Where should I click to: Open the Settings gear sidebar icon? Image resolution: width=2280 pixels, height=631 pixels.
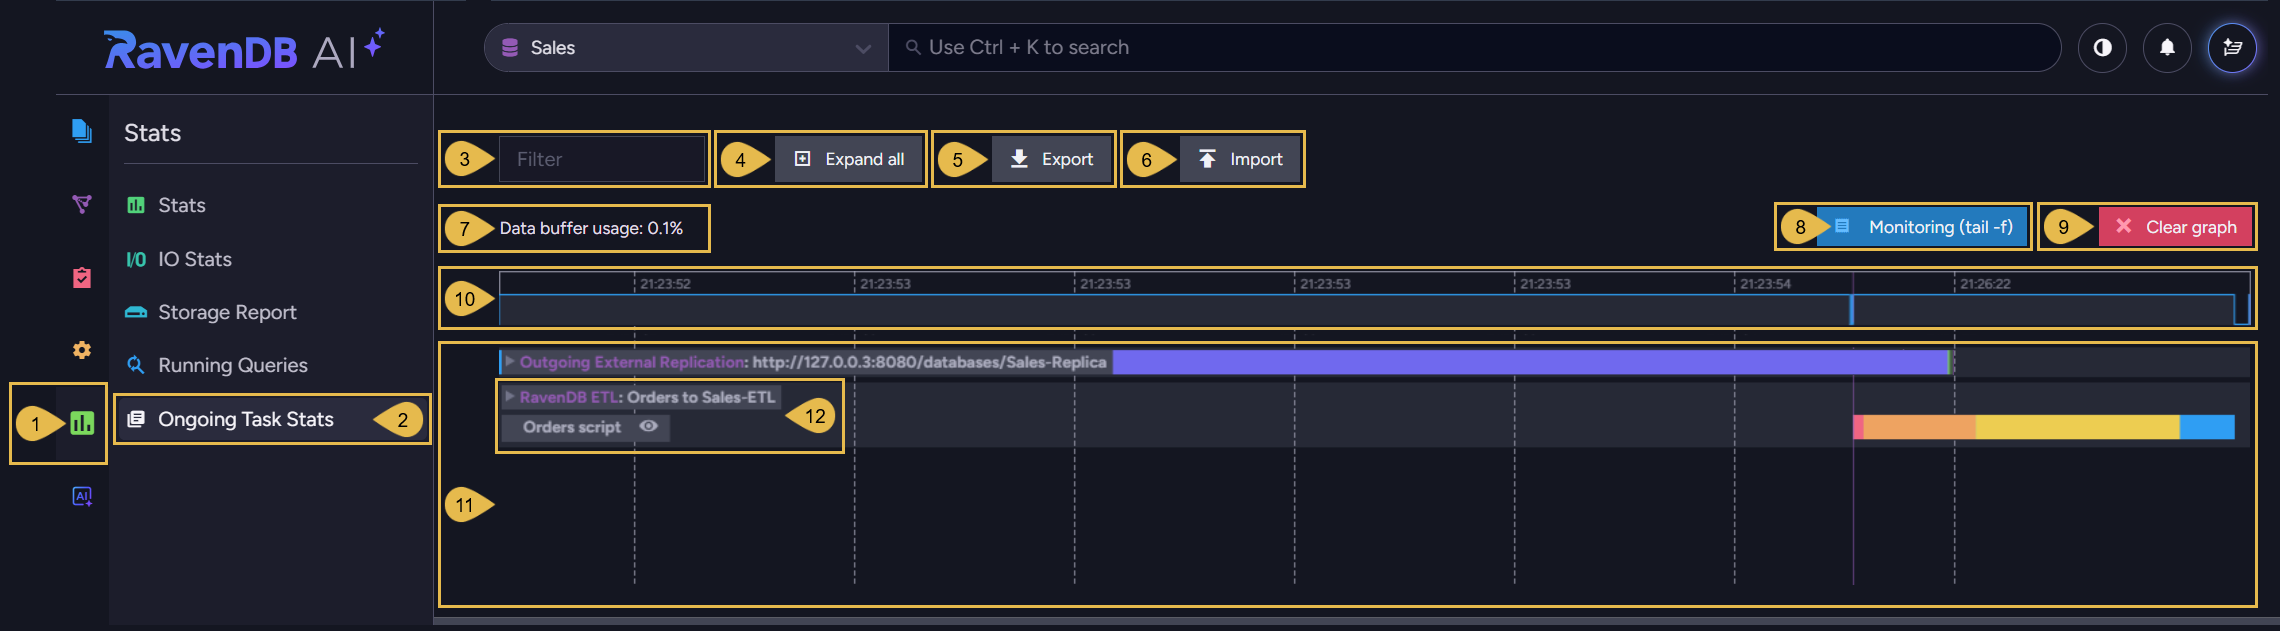point(82,350)
